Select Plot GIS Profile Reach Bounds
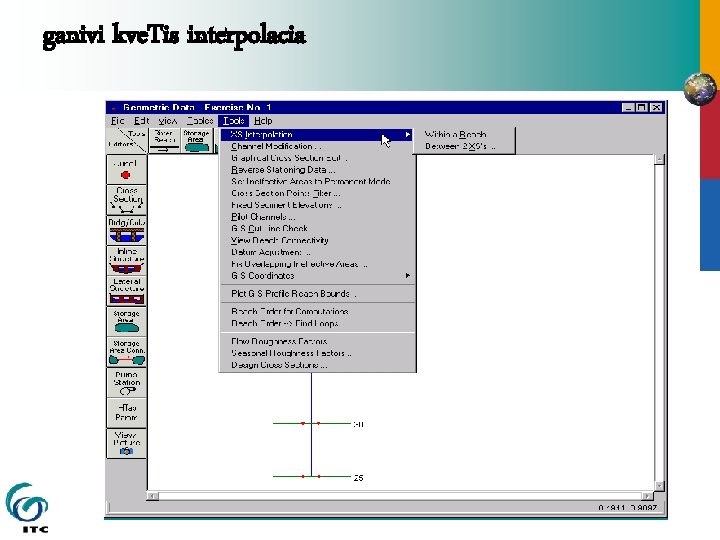The image size is (720, 540). [x=317, y=293]
